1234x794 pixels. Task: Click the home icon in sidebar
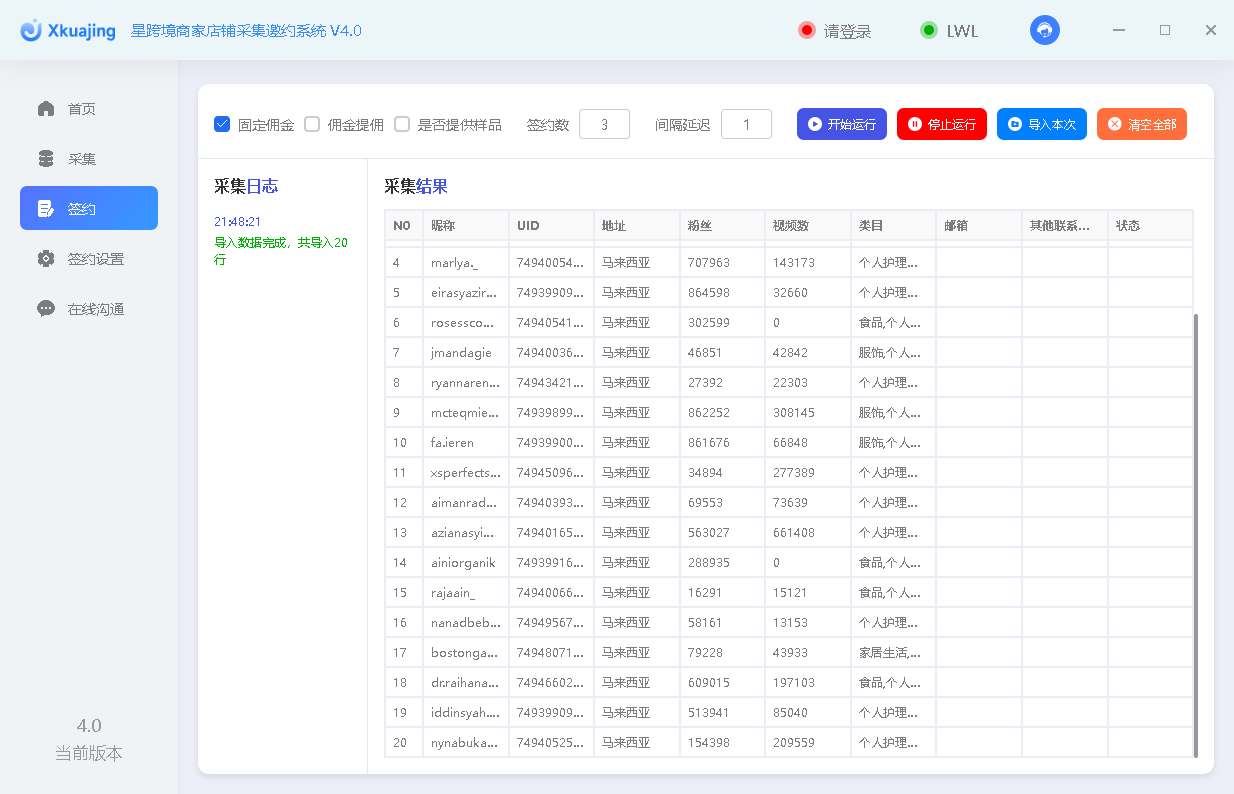tap(46, 109)
